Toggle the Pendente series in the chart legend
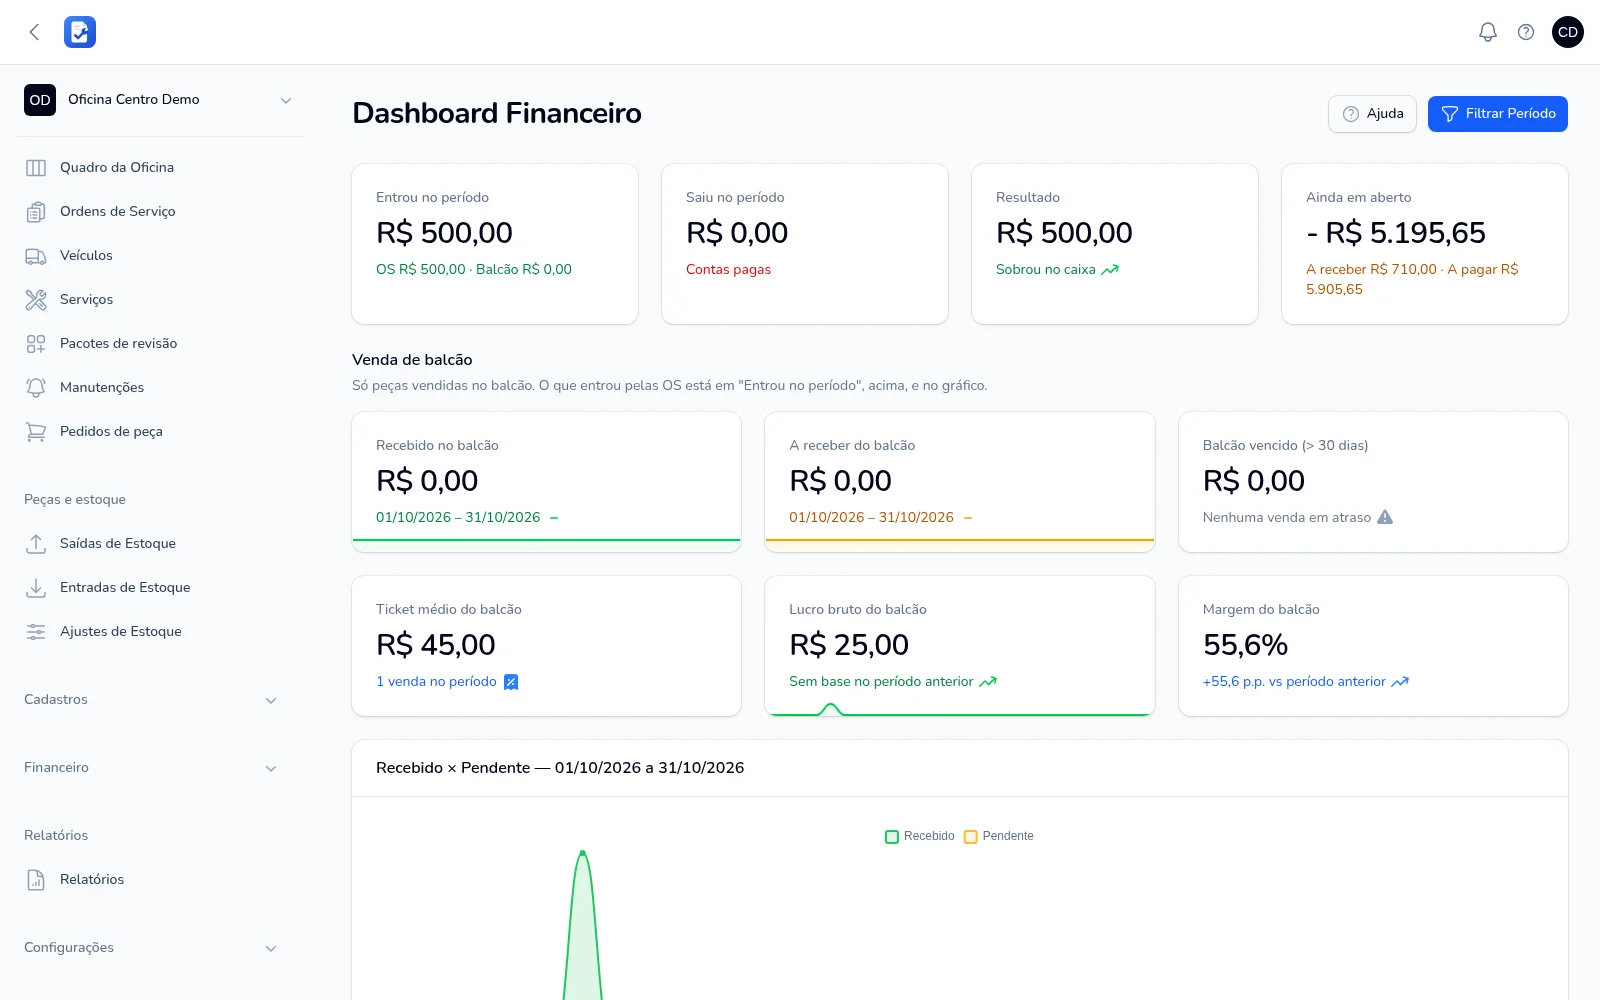The width and height of the screenshot is (1600, 1000). [x=999, y=836]
